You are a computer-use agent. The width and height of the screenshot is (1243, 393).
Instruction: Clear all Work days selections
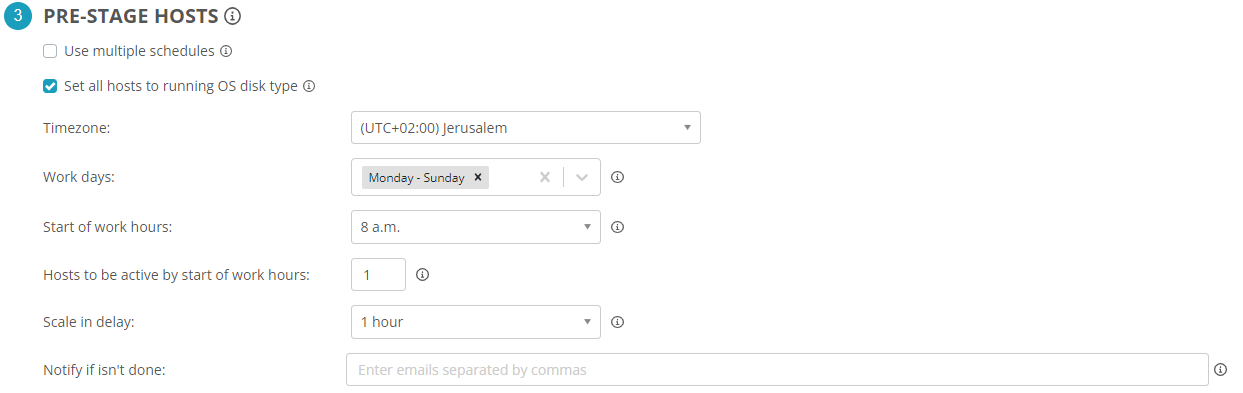[545, 178]
